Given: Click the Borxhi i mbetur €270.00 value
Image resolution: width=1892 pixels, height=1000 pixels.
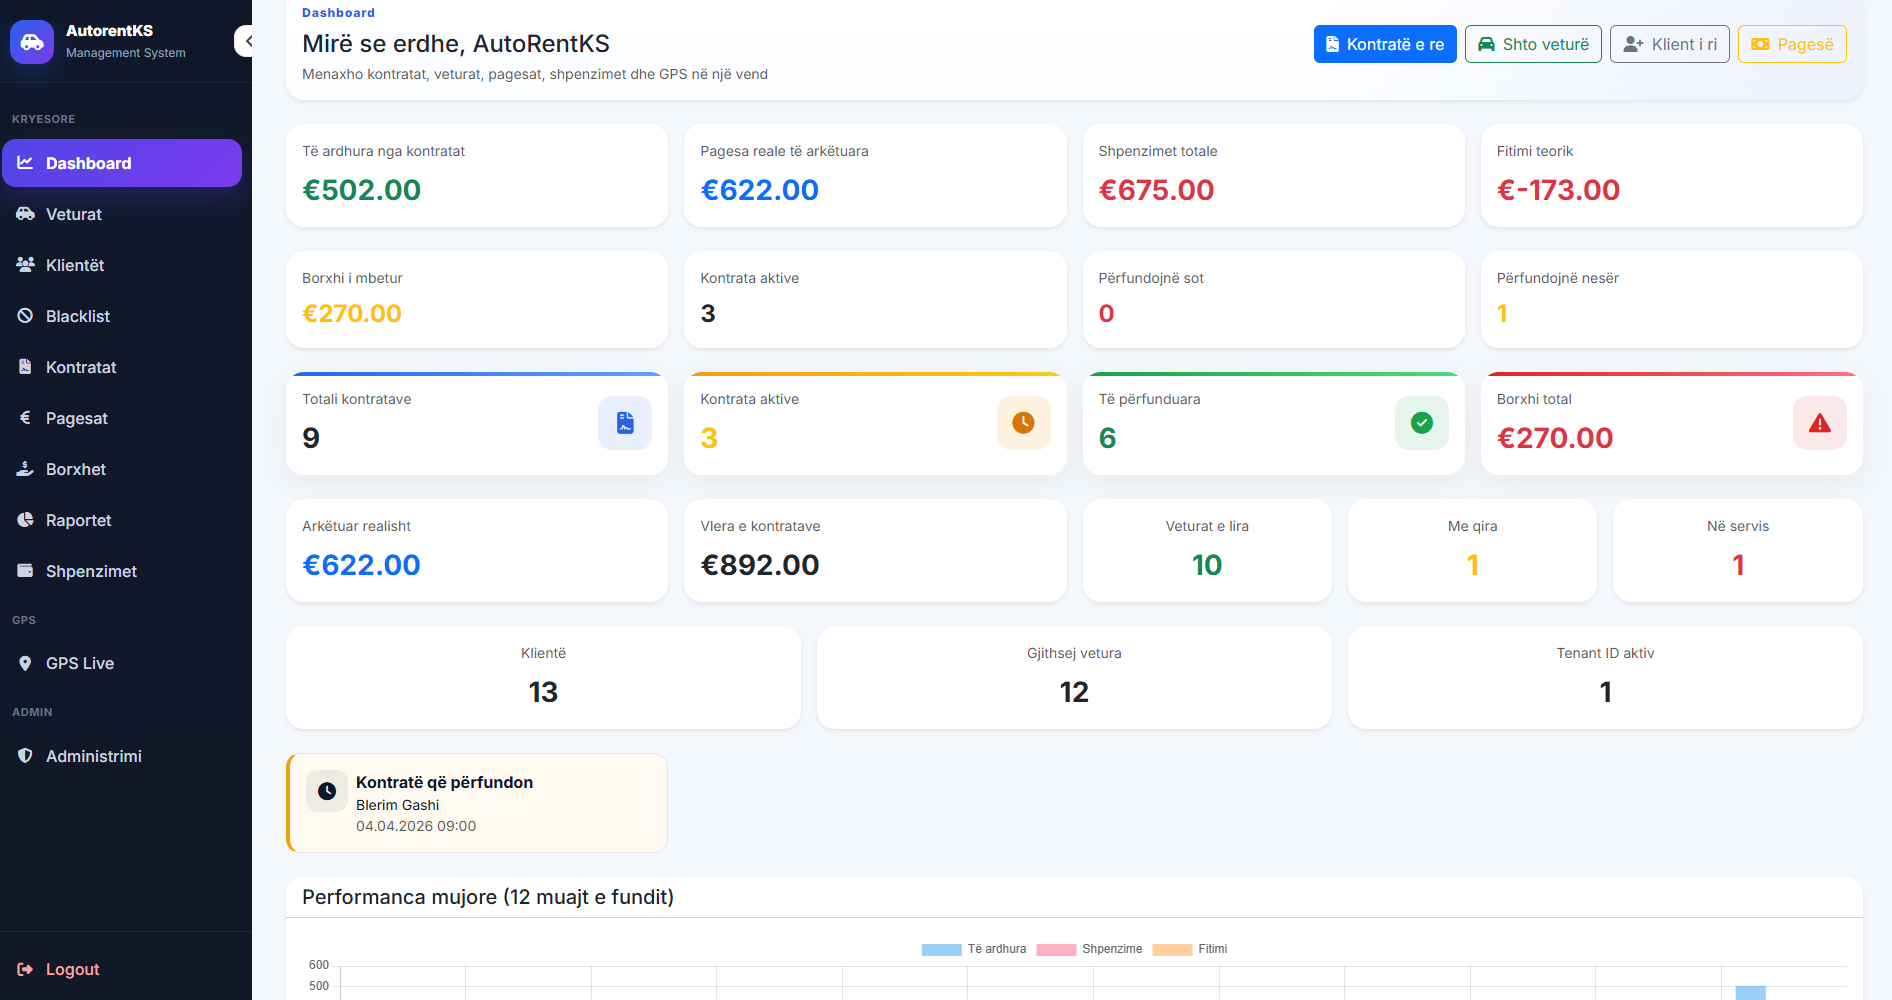Looking at the screenshot, I should point(351,314).
